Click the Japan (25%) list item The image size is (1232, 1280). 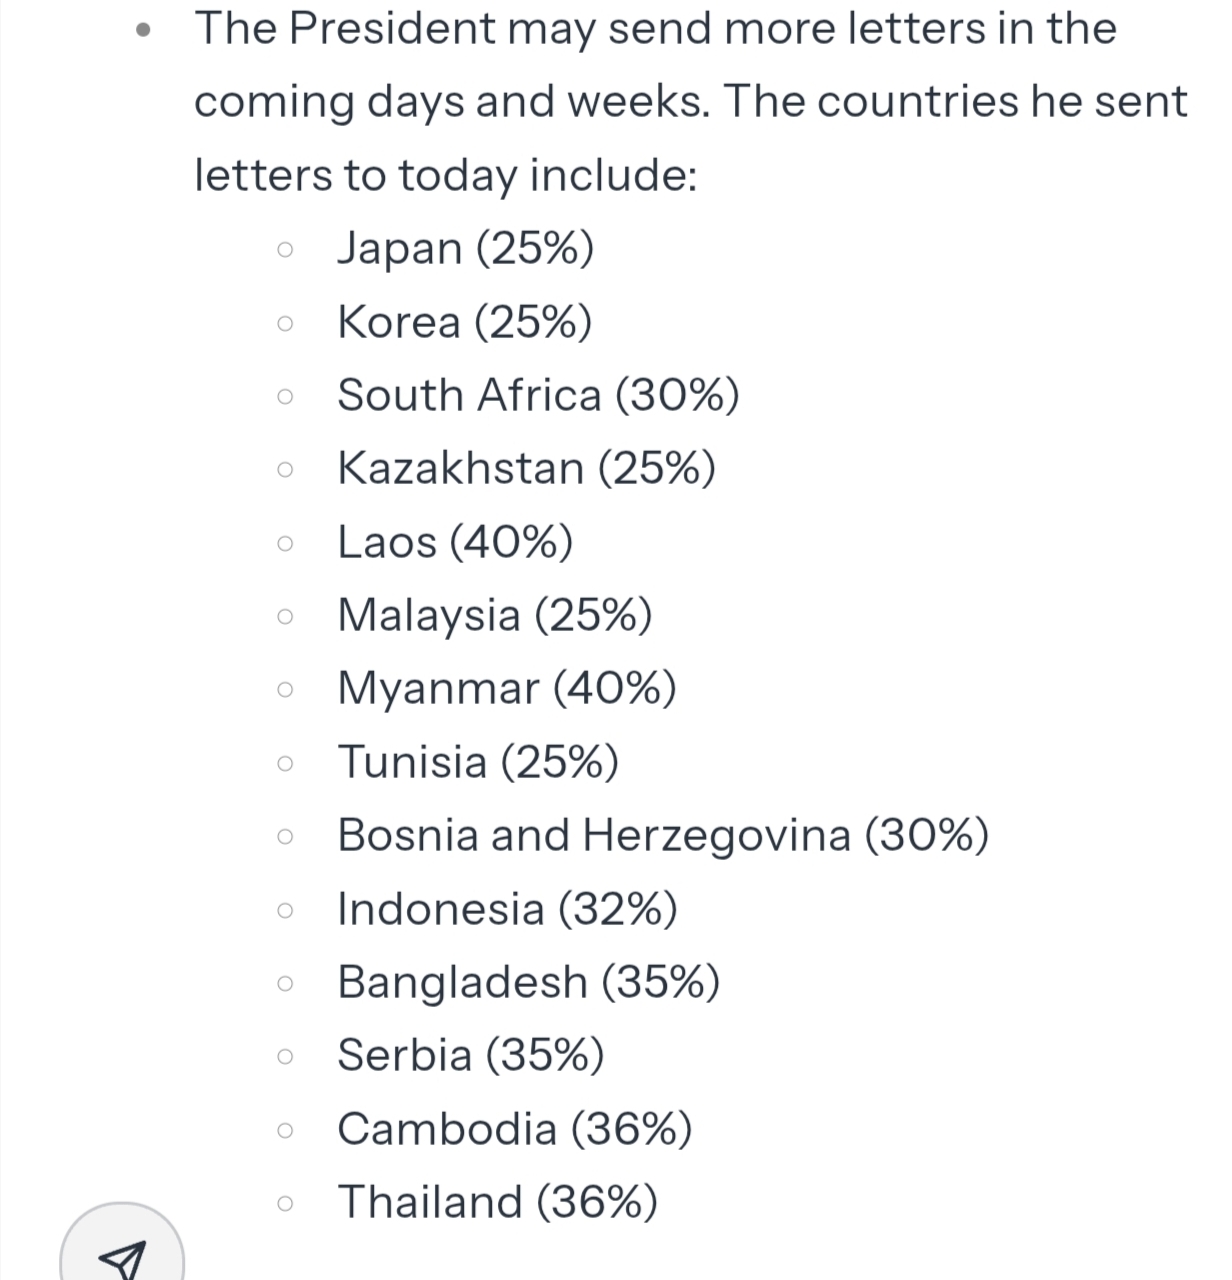tap(465, 248)
